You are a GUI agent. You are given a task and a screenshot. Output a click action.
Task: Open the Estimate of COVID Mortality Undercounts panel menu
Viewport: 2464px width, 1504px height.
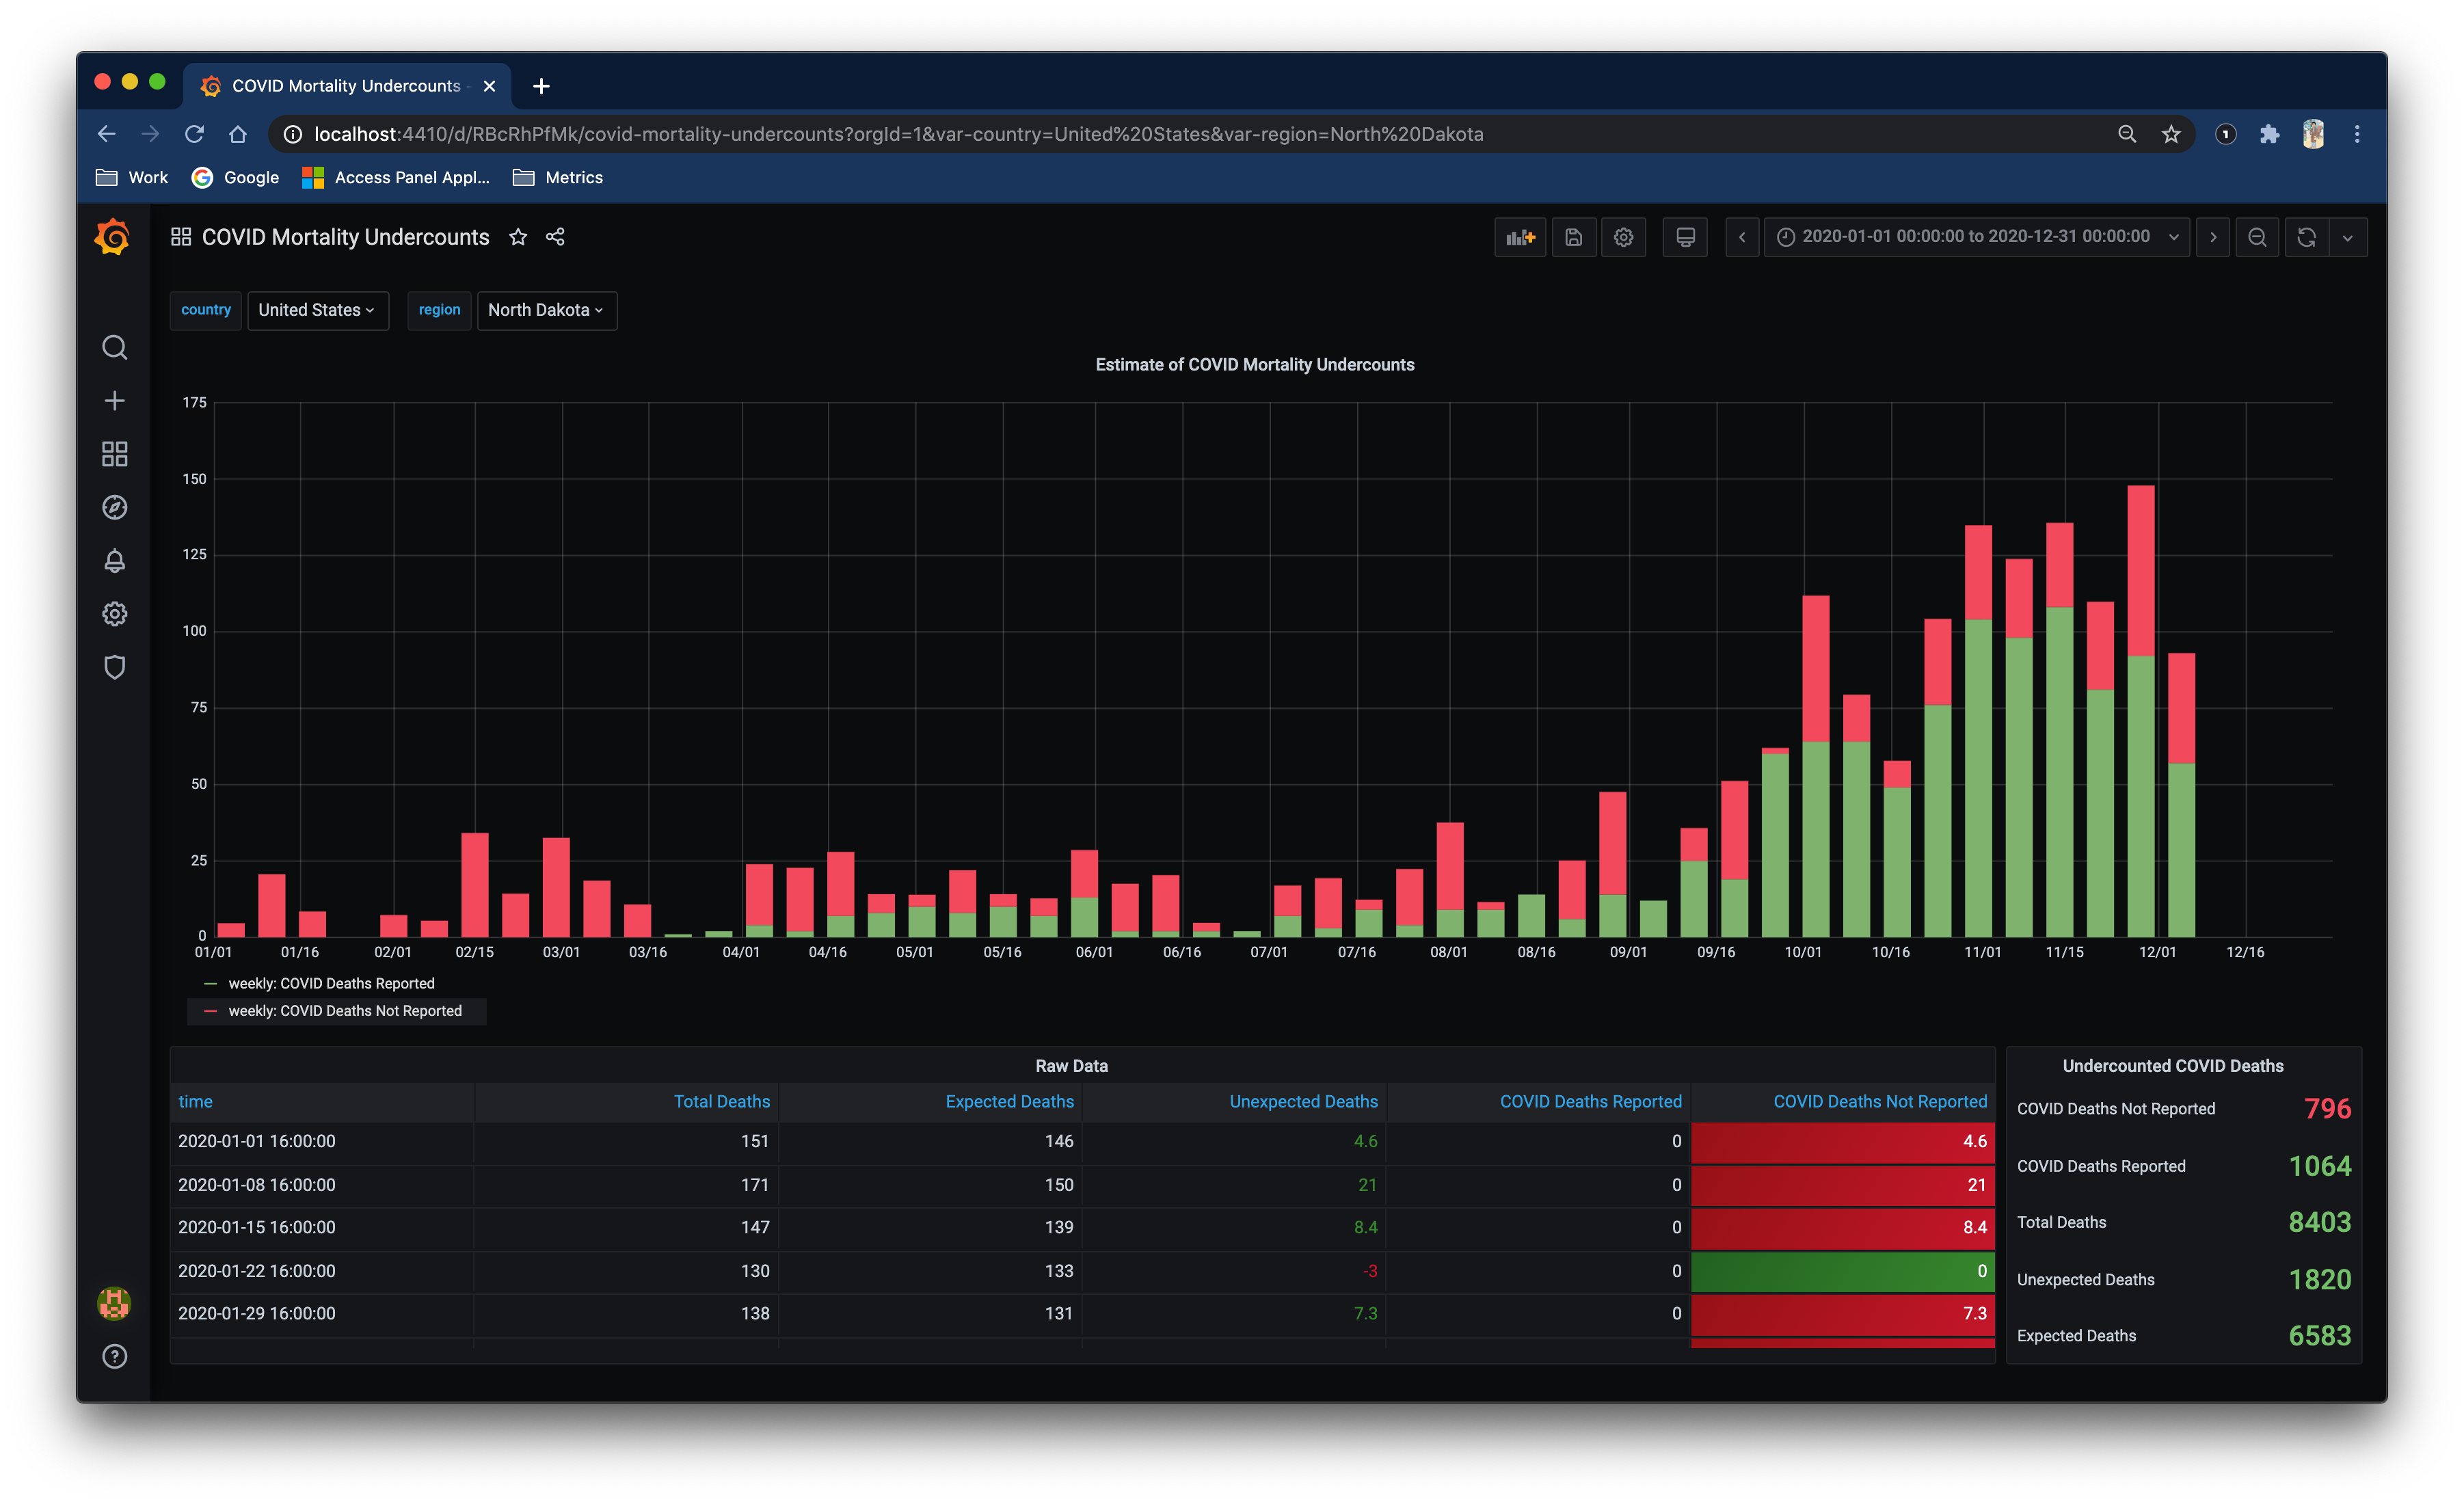(x=1254, y=365)
